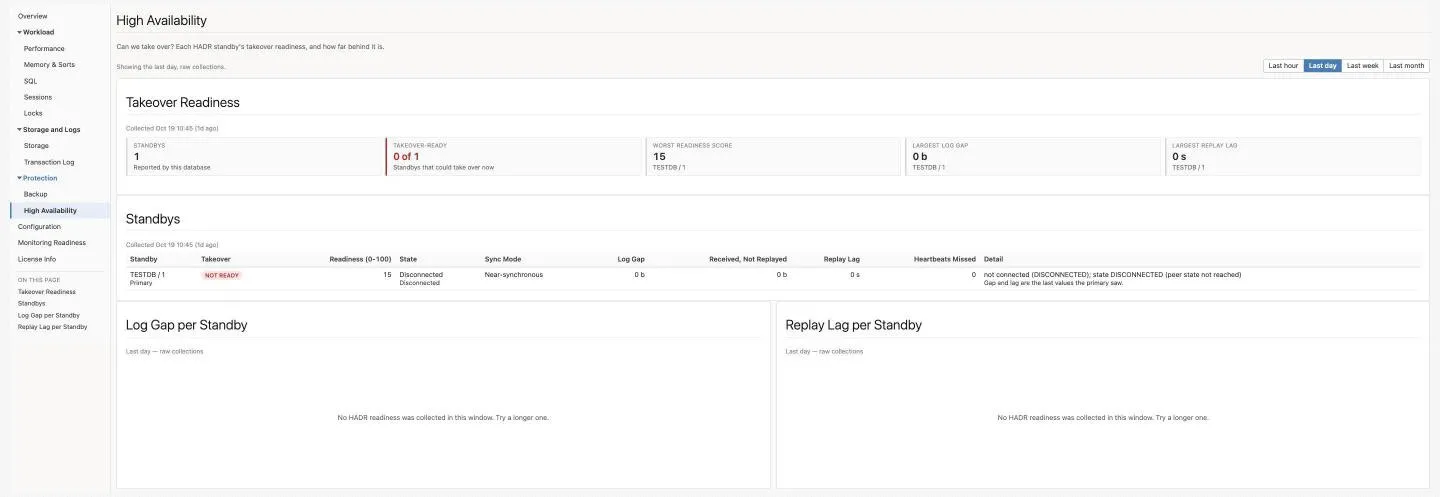Click the Standbys count card
Screen dimensions: 1440x497
click(254, 156)
